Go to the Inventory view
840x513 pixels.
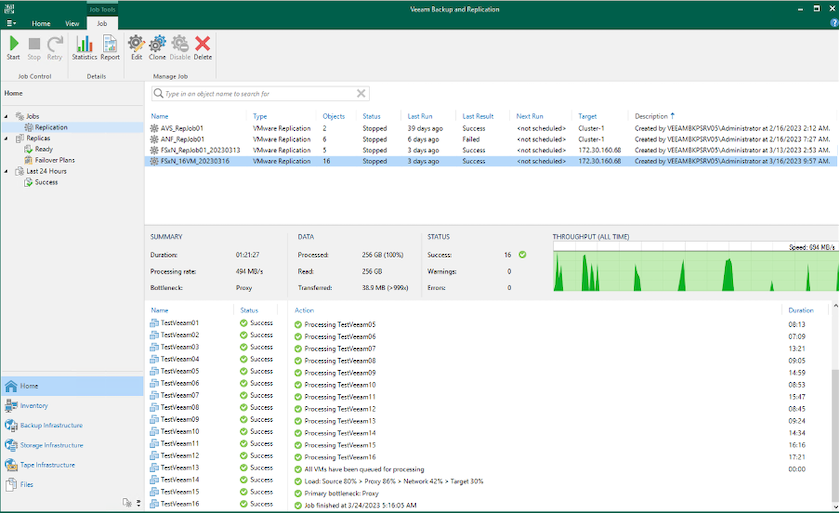pyautogui.click(x=33, y=405)
